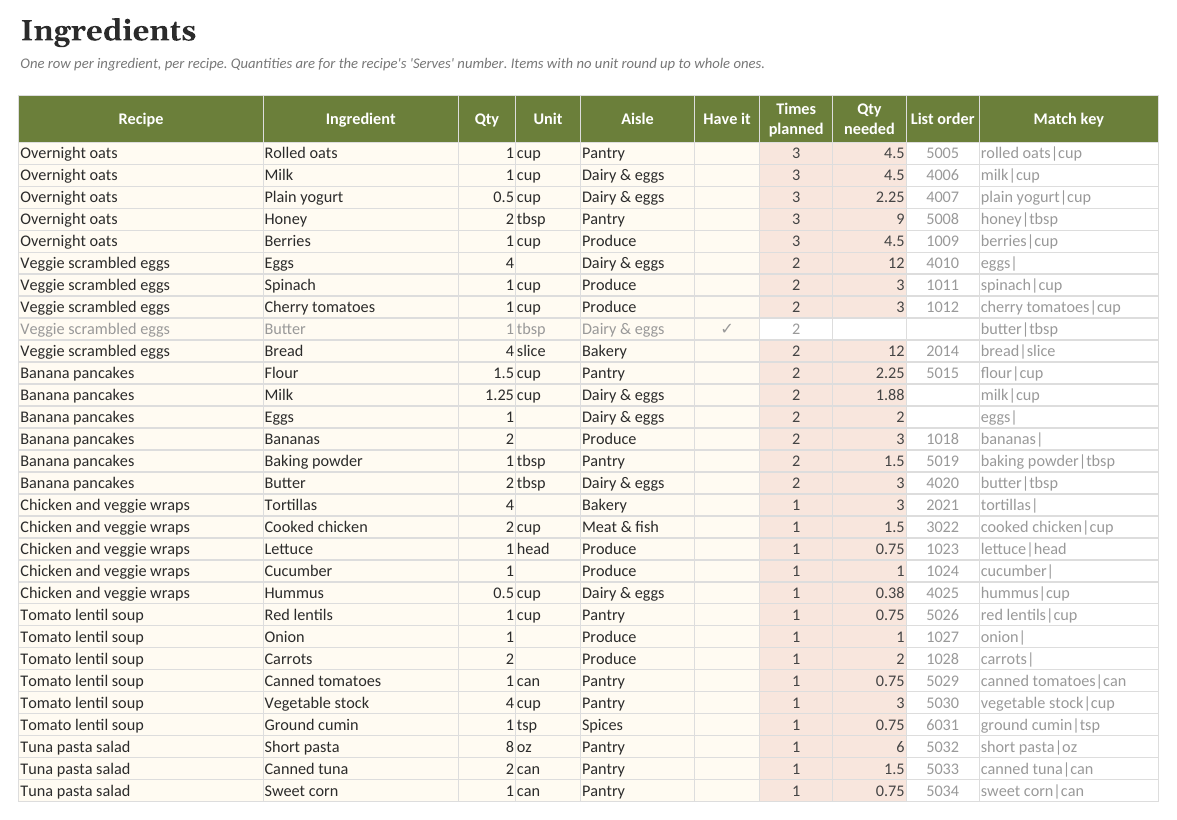1177x820 pixels.
Task: Select the Lettuce ingredient cell
Action: 360,549
